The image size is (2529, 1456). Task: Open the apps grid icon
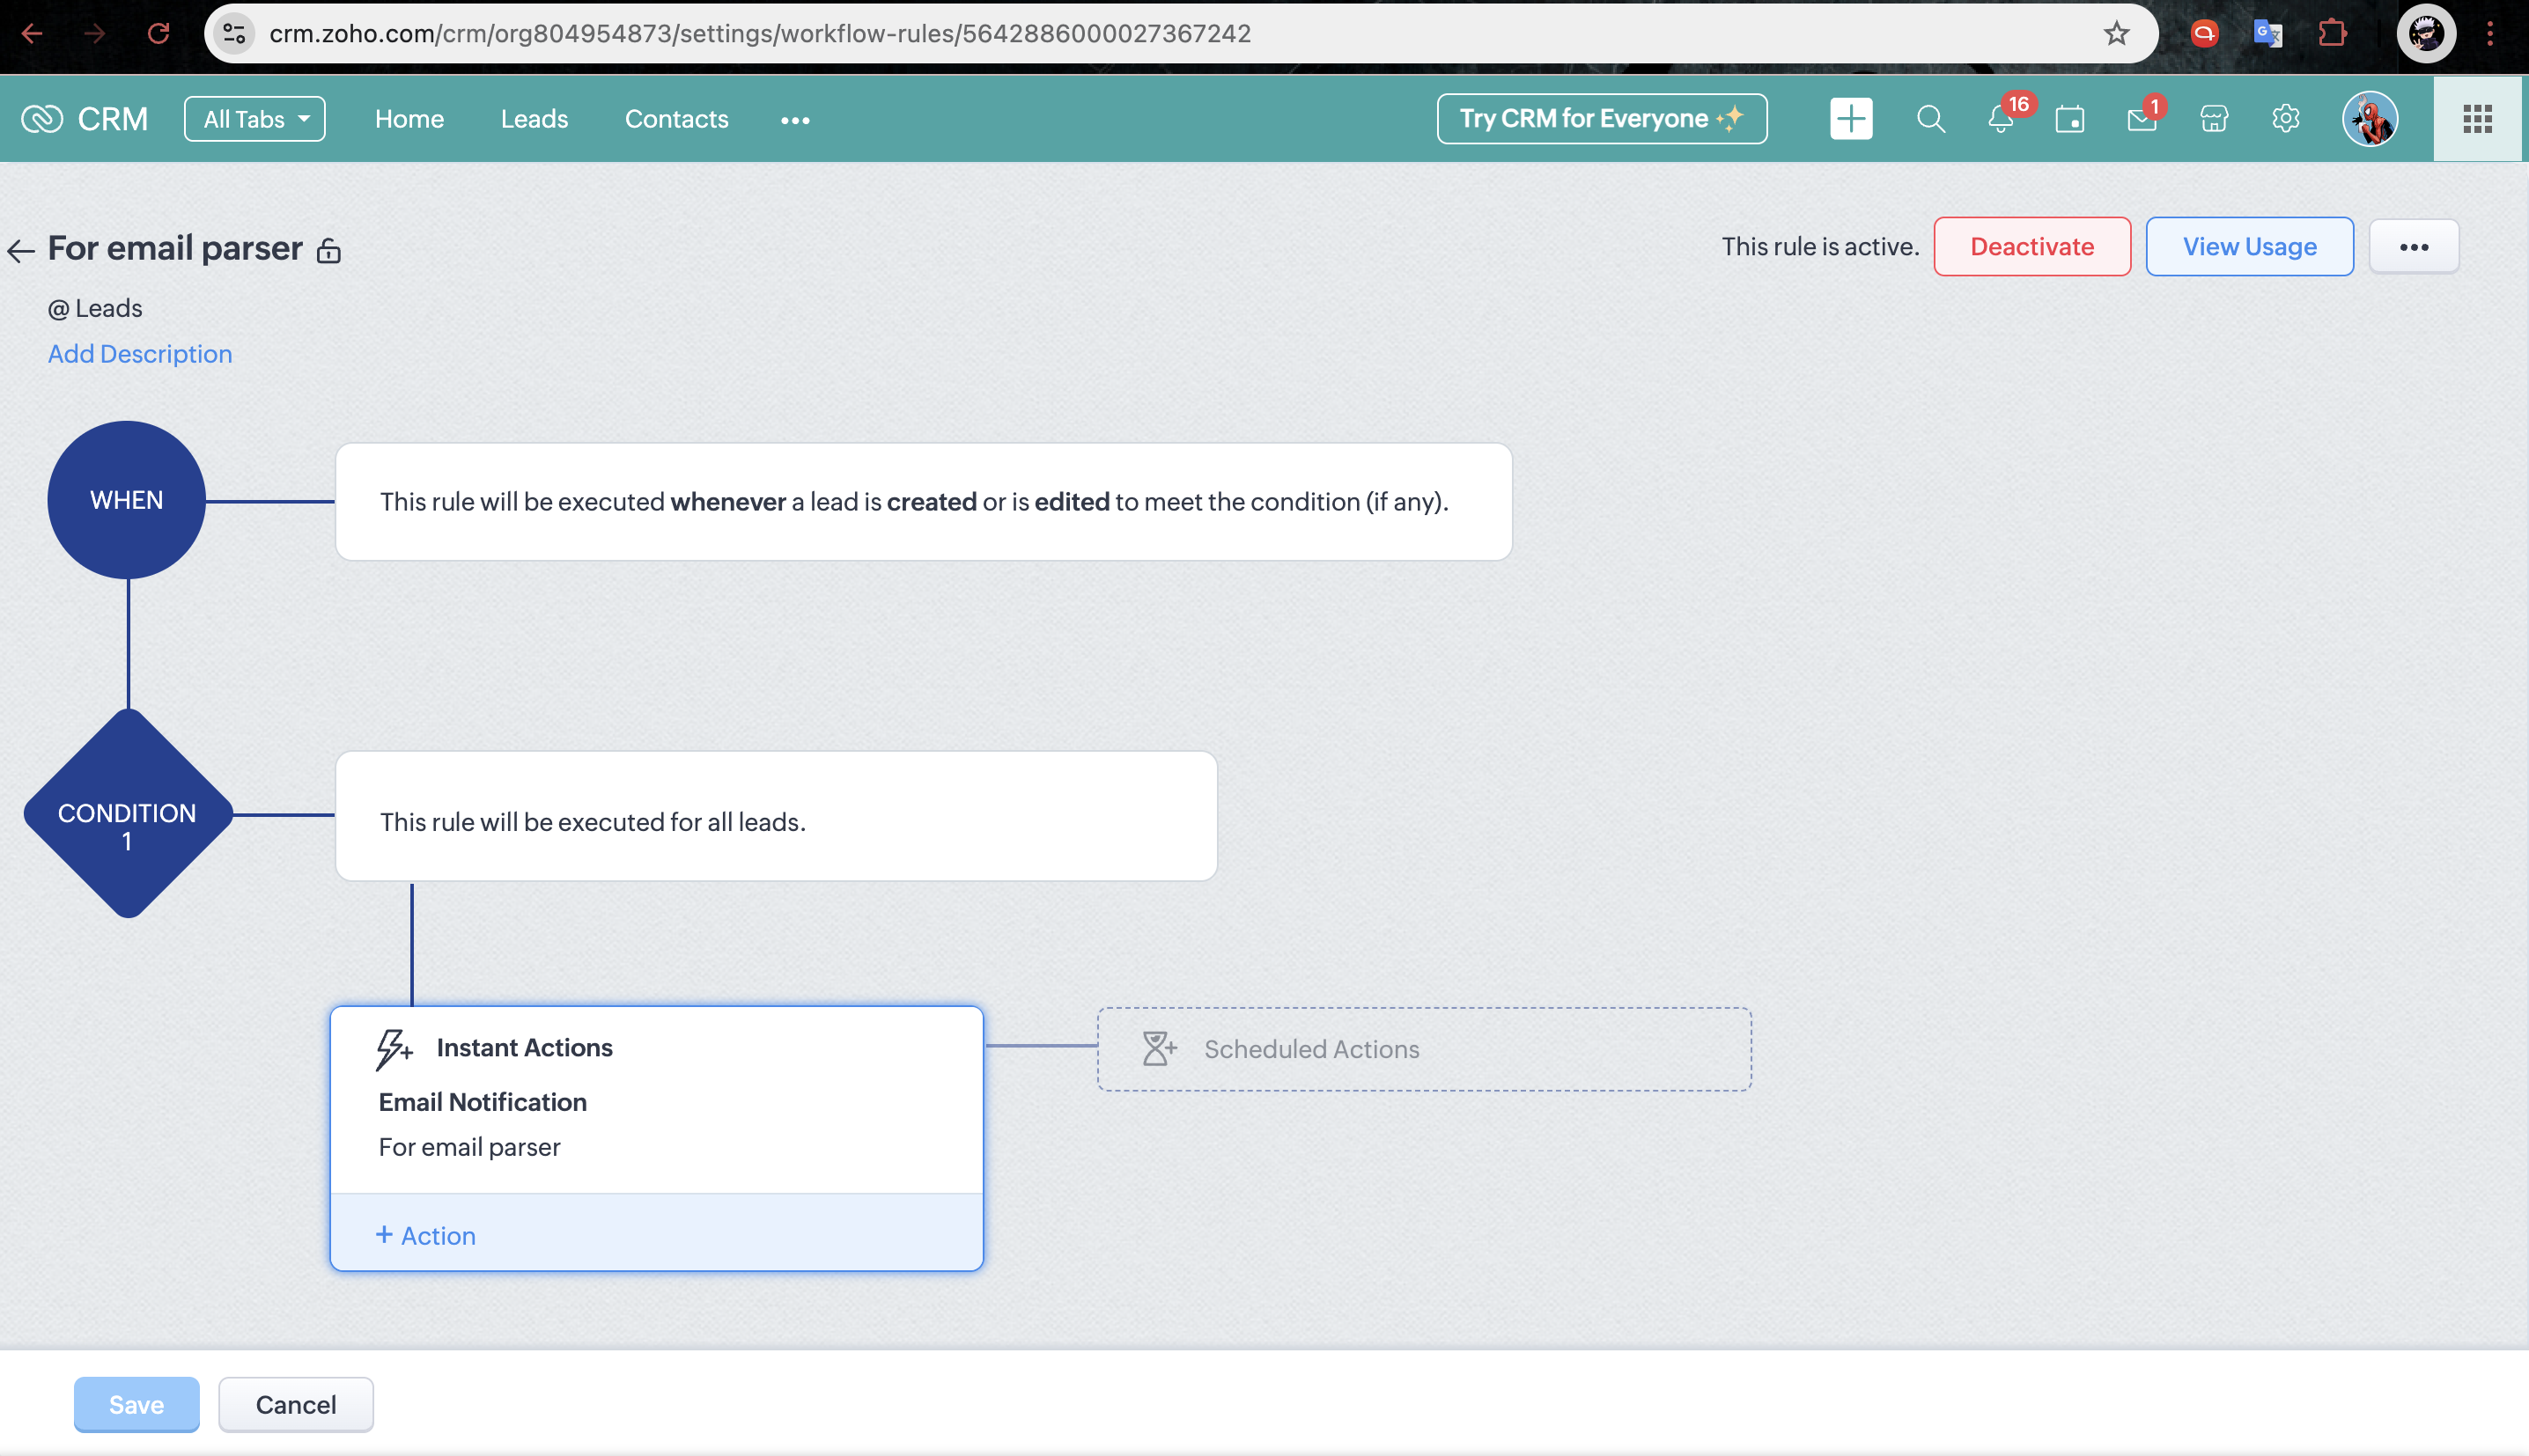point(2476,119)
